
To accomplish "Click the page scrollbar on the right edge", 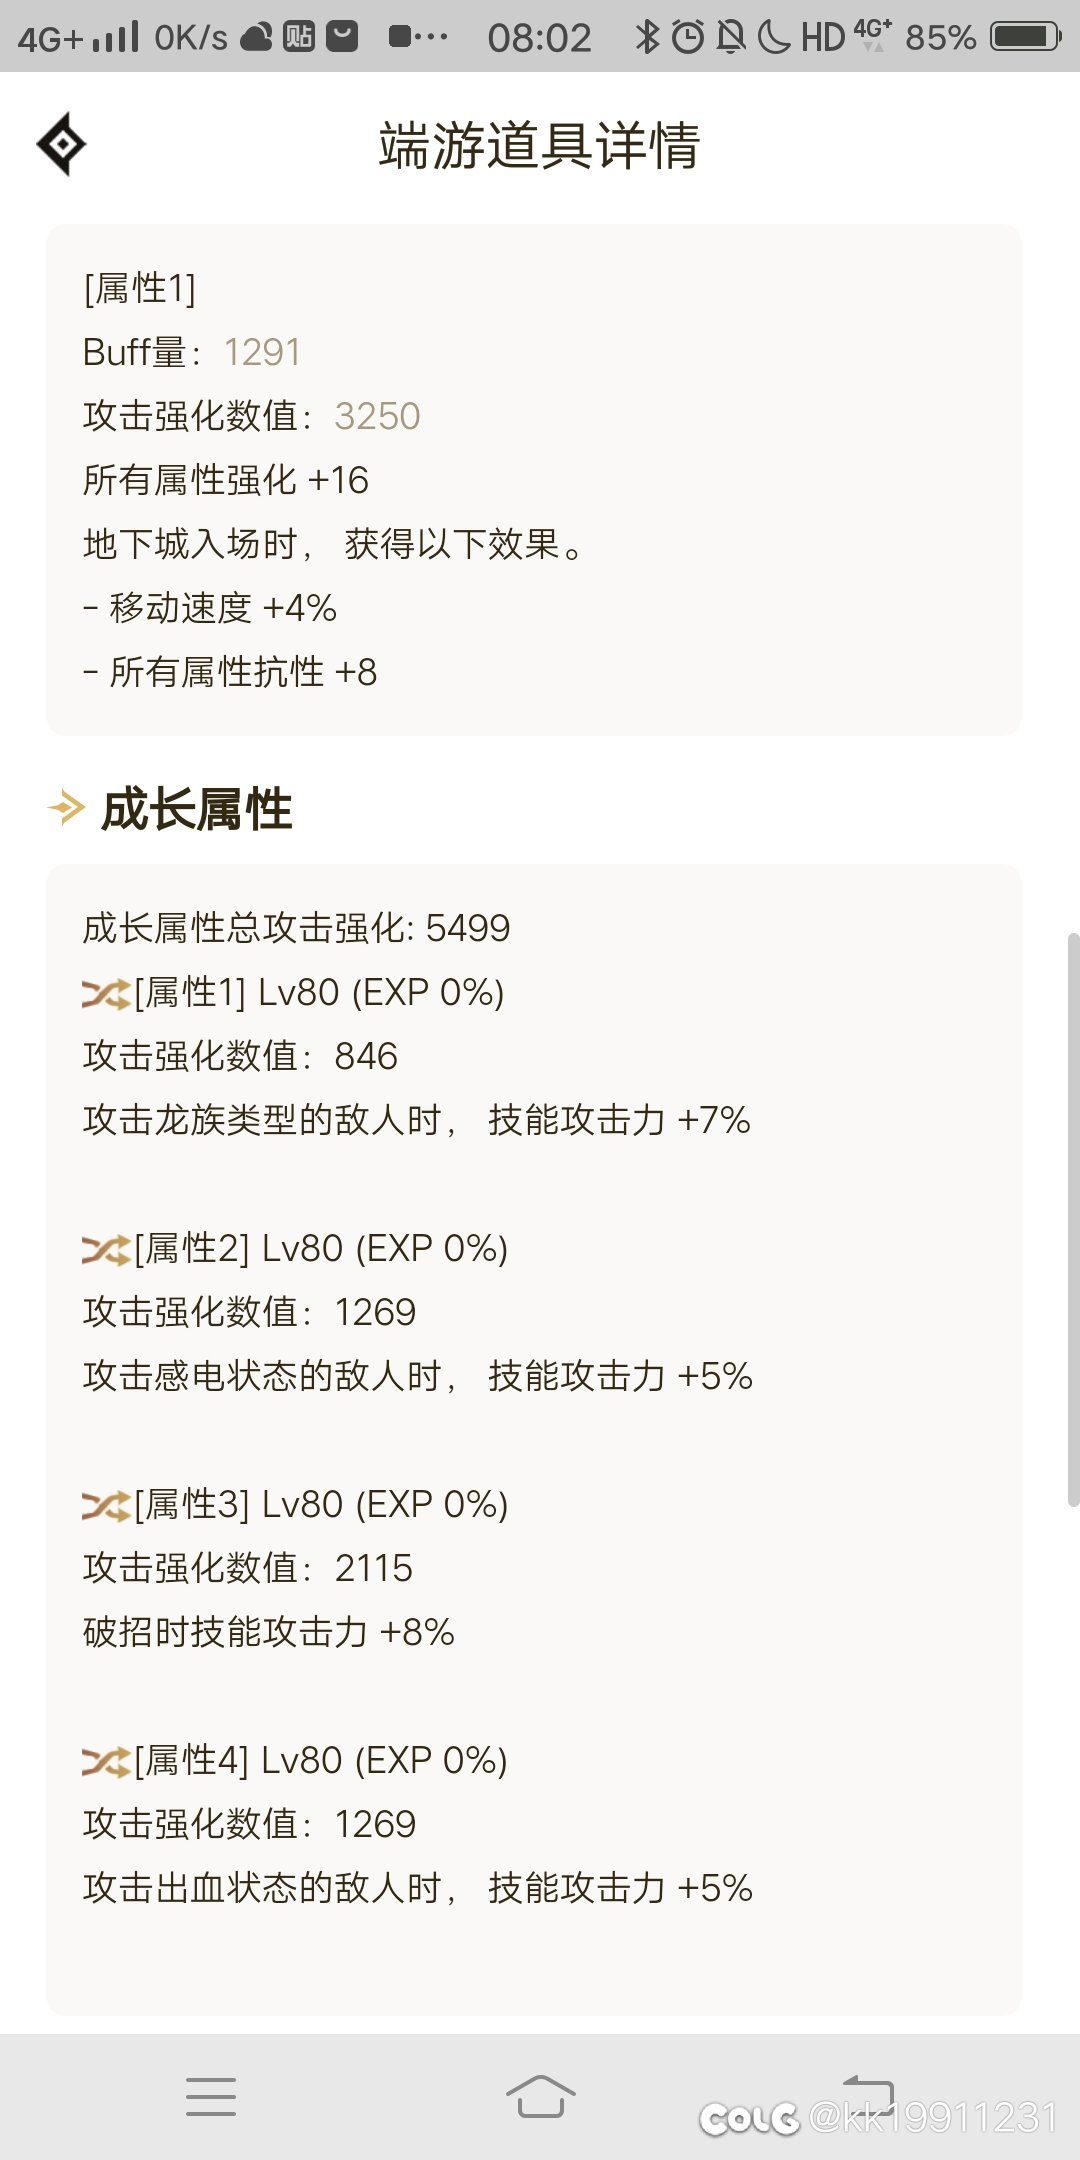I will (1073, 1220).
